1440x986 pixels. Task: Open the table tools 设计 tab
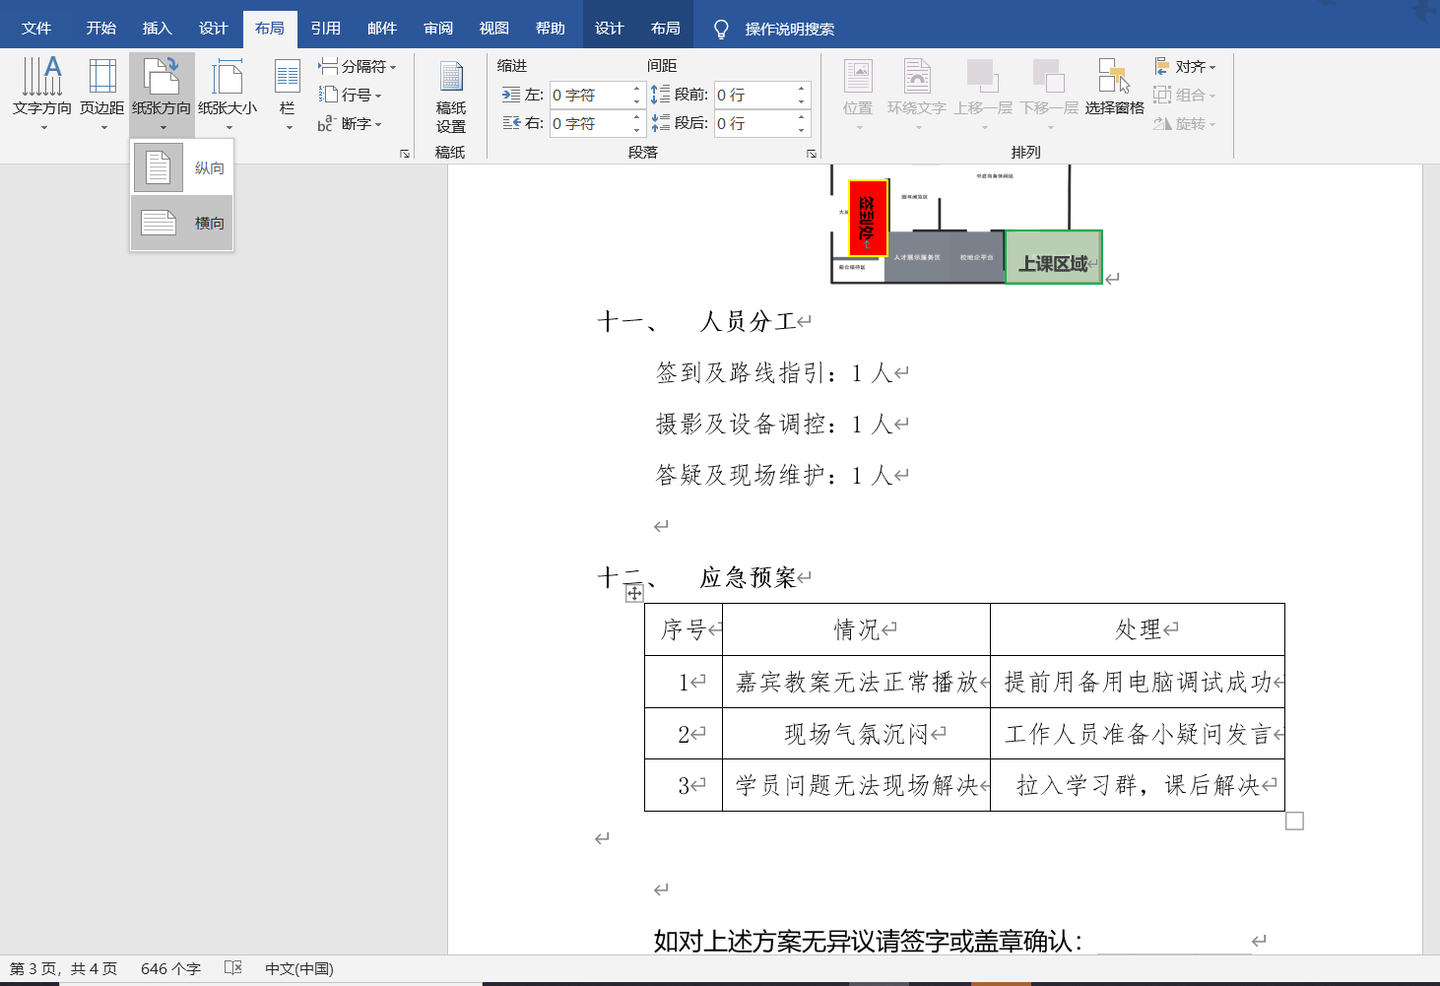pyautogui.click(x=609, y=28)
